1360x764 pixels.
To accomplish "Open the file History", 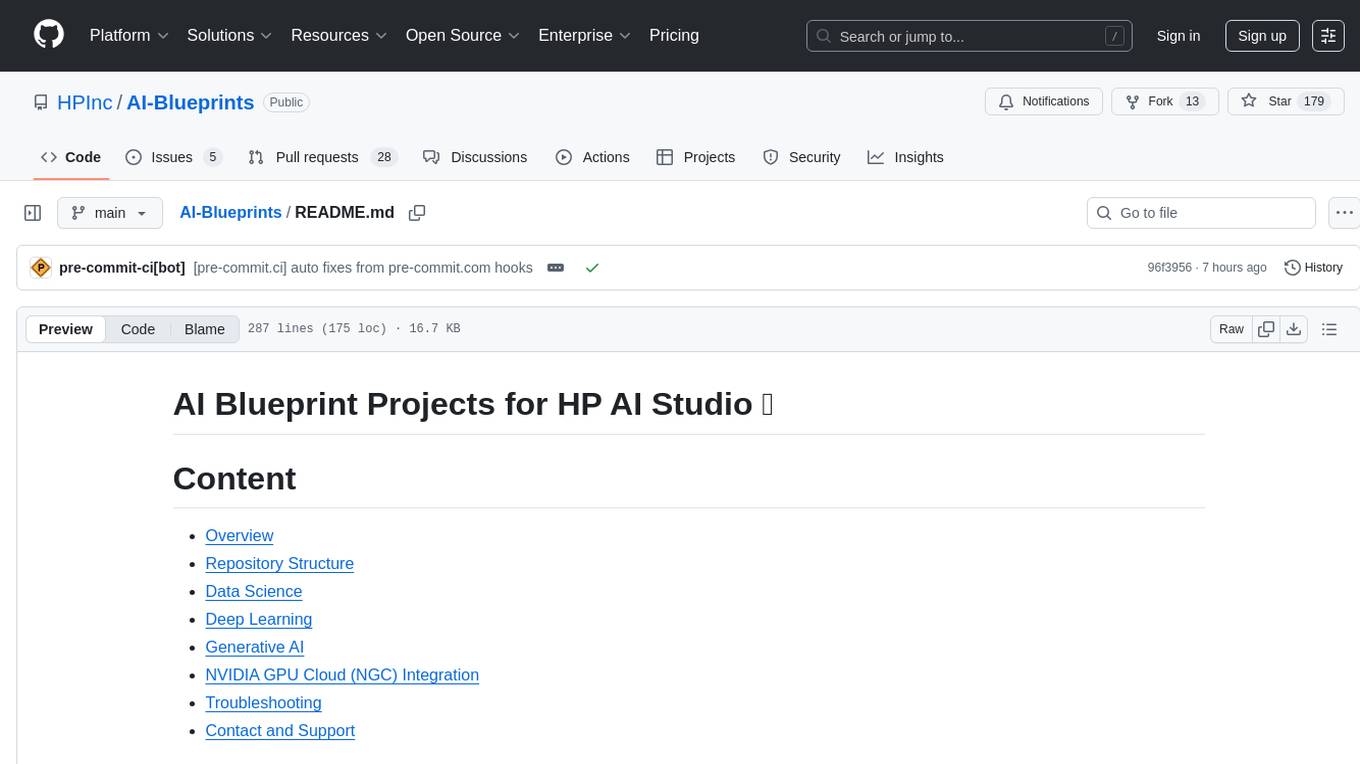I will [x=1313, y=268].
